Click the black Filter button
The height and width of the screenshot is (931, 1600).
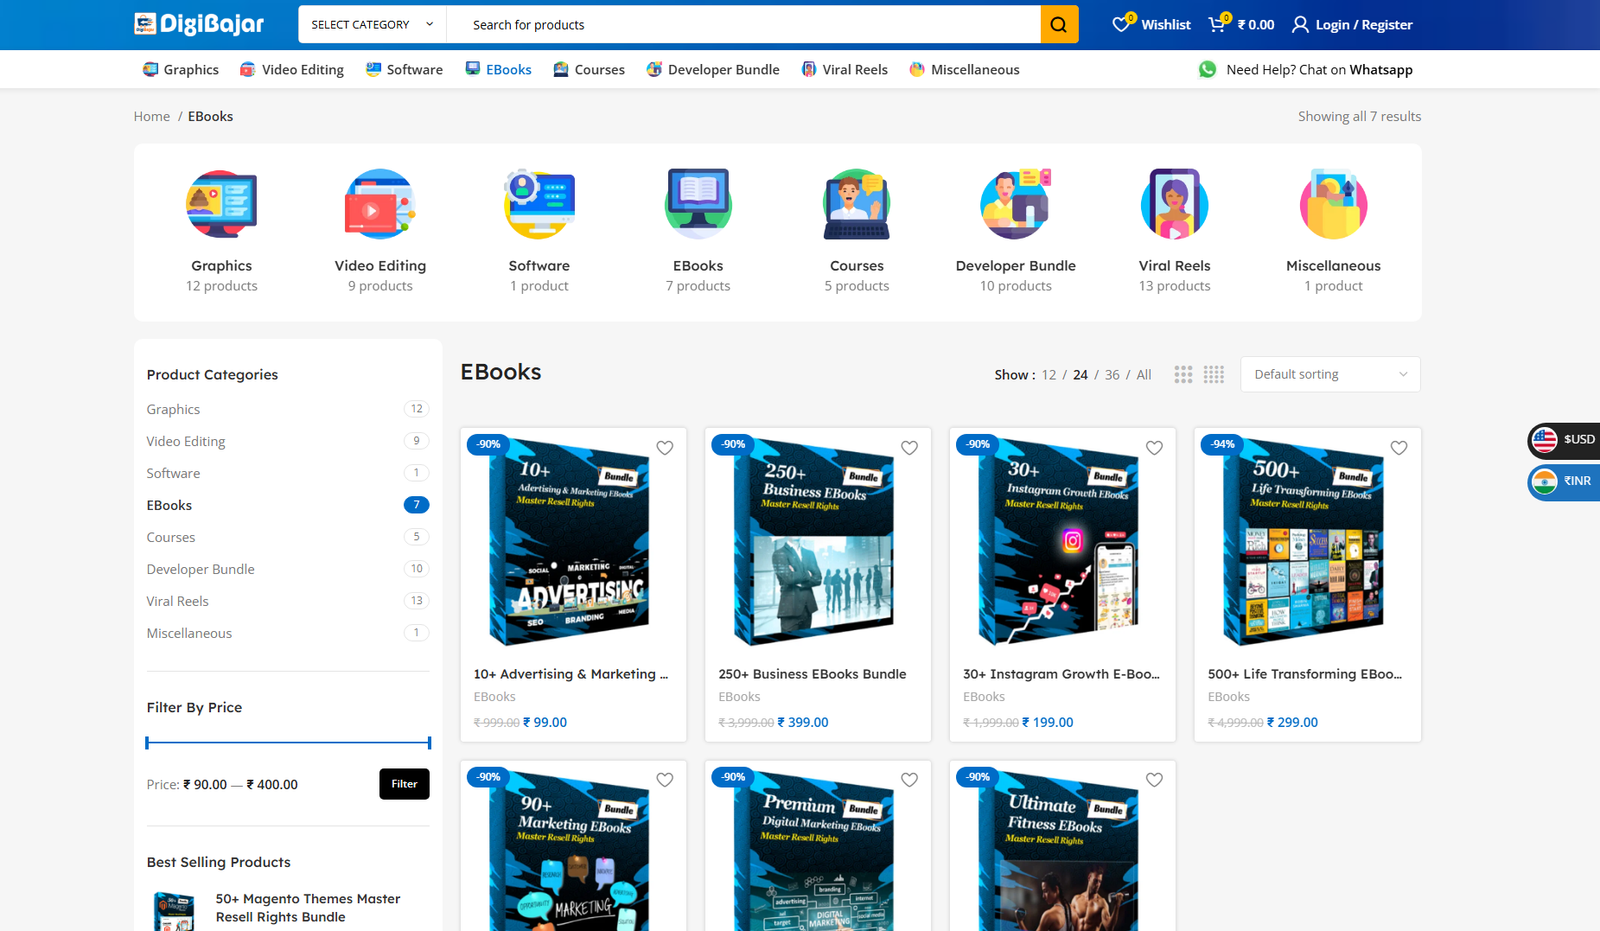tap(404, 784)
